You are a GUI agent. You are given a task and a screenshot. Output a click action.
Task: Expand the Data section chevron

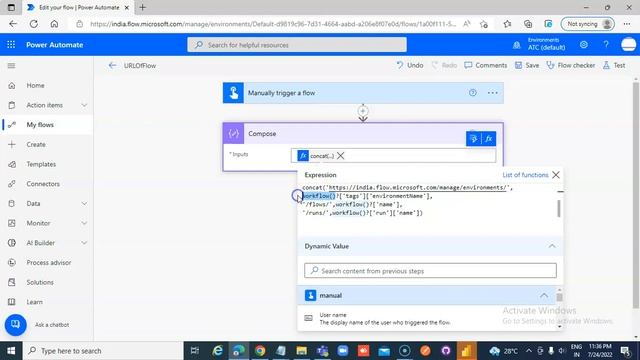tap(84, 204)
